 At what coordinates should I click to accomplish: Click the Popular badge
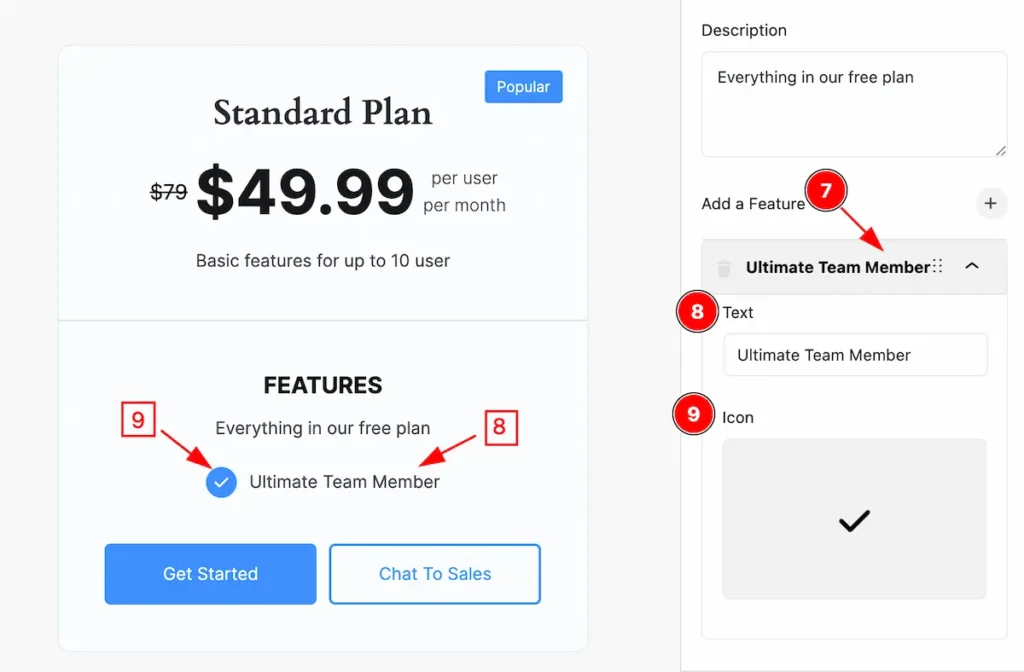pyautogui.click(x=523, y=87)
